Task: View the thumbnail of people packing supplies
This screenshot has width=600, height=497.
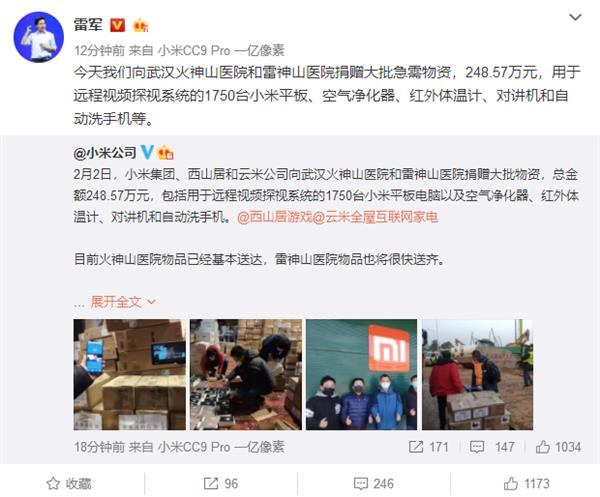Action: (x=246, y=375)
